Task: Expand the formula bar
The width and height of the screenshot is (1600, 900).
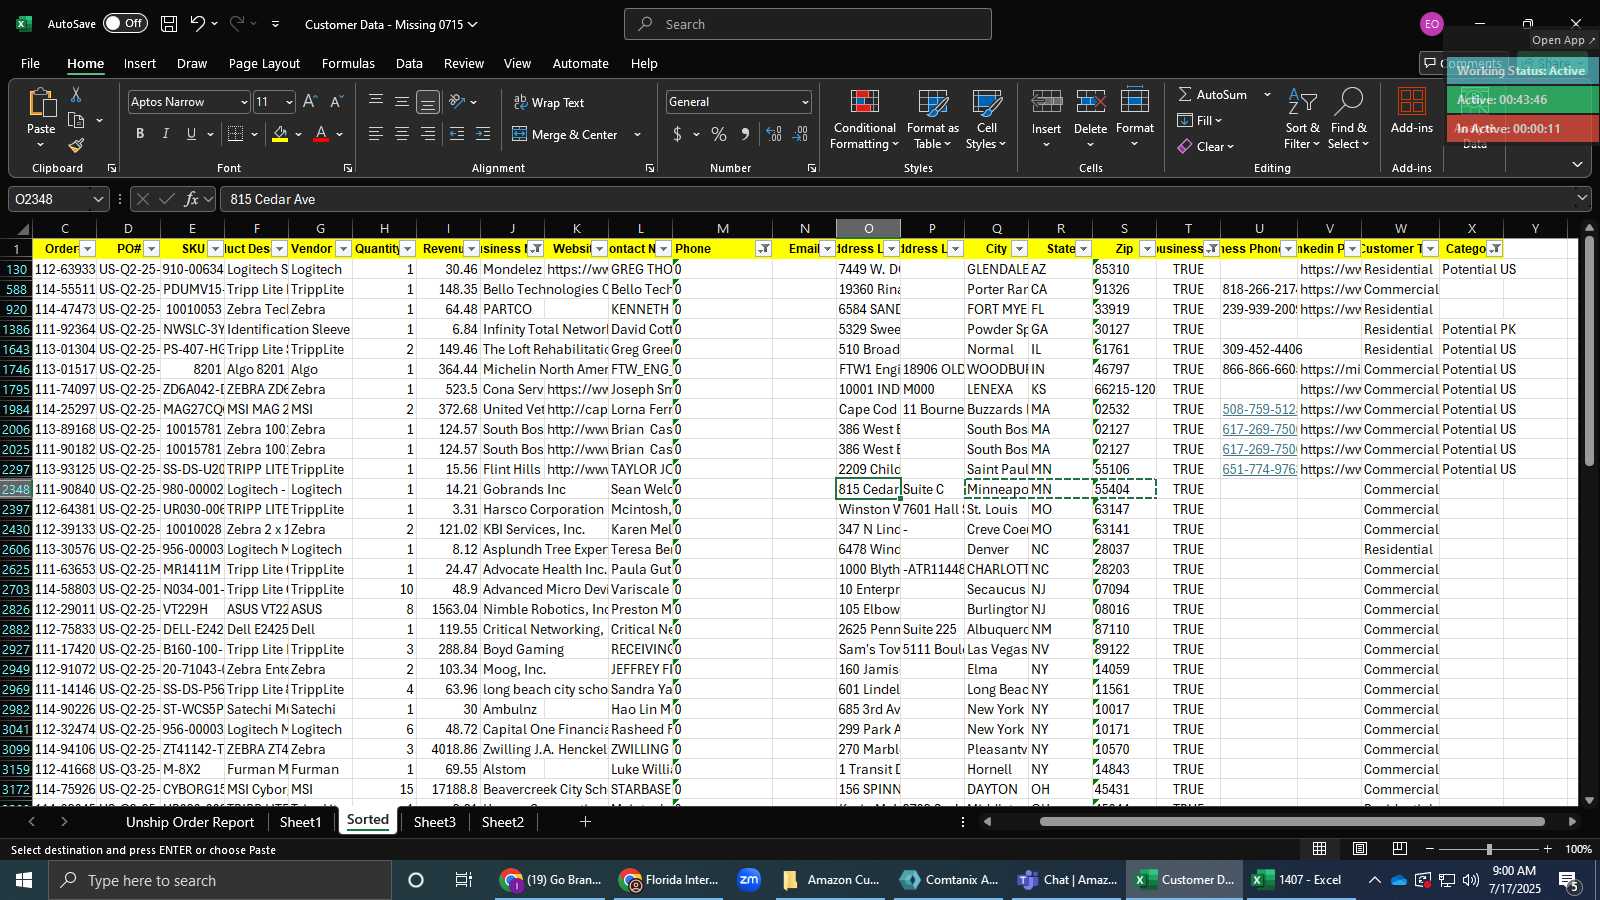Action: click(x=1582, y=199)
